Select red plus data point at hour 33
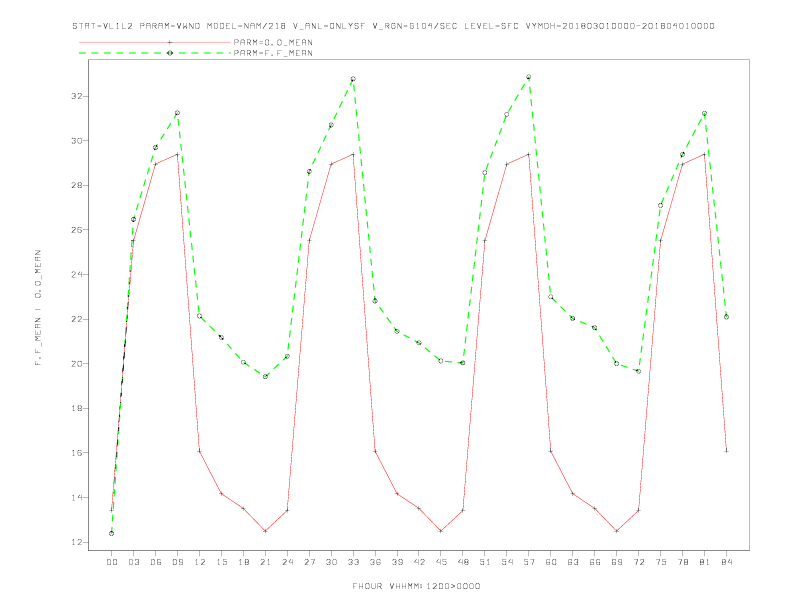 pyautogui.click(x=353, y=155)
